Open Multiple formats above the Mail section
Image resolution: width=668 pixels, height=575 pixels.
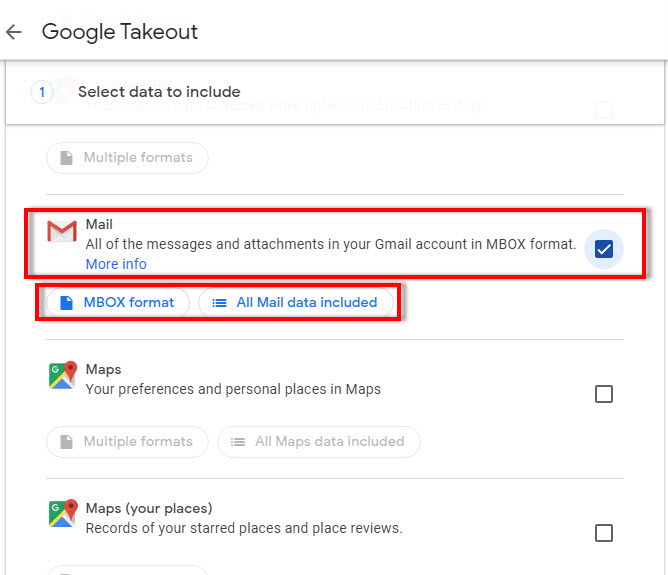point(127,158)
